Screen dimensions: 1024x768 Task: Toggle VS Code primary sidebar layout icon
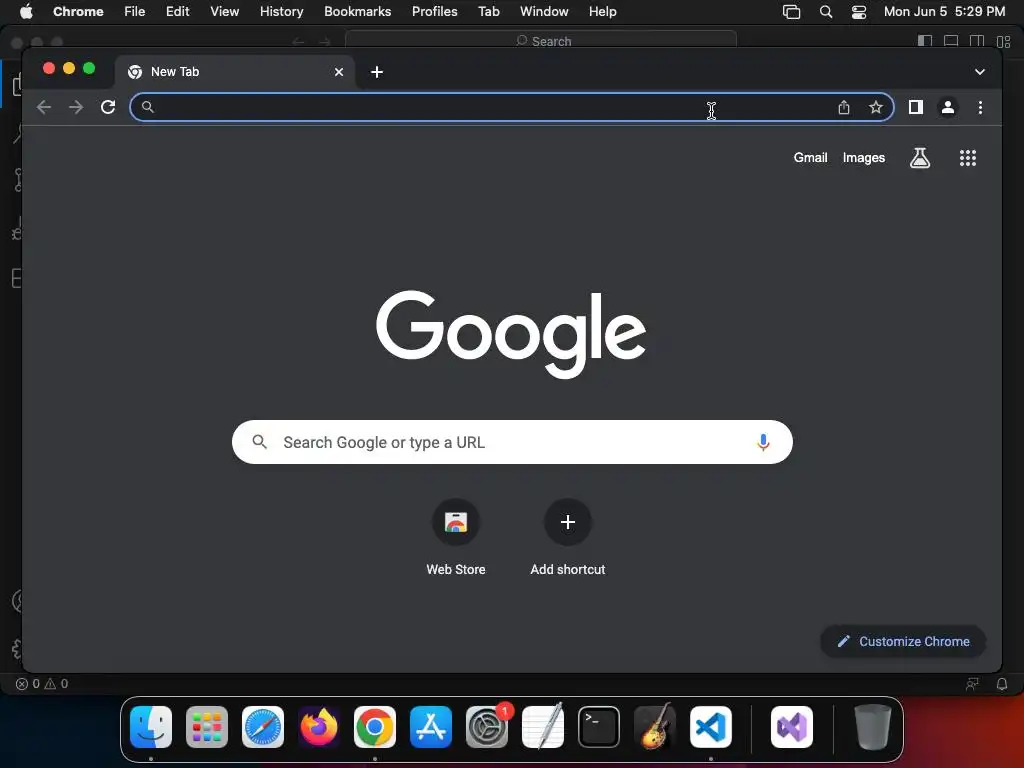[x=925, y=40]
